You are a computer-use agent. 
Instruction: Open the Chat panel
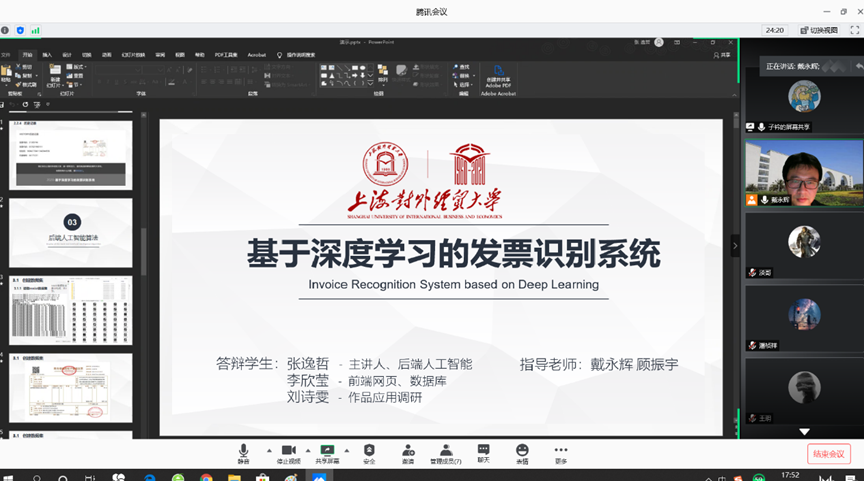click(484, 452)
